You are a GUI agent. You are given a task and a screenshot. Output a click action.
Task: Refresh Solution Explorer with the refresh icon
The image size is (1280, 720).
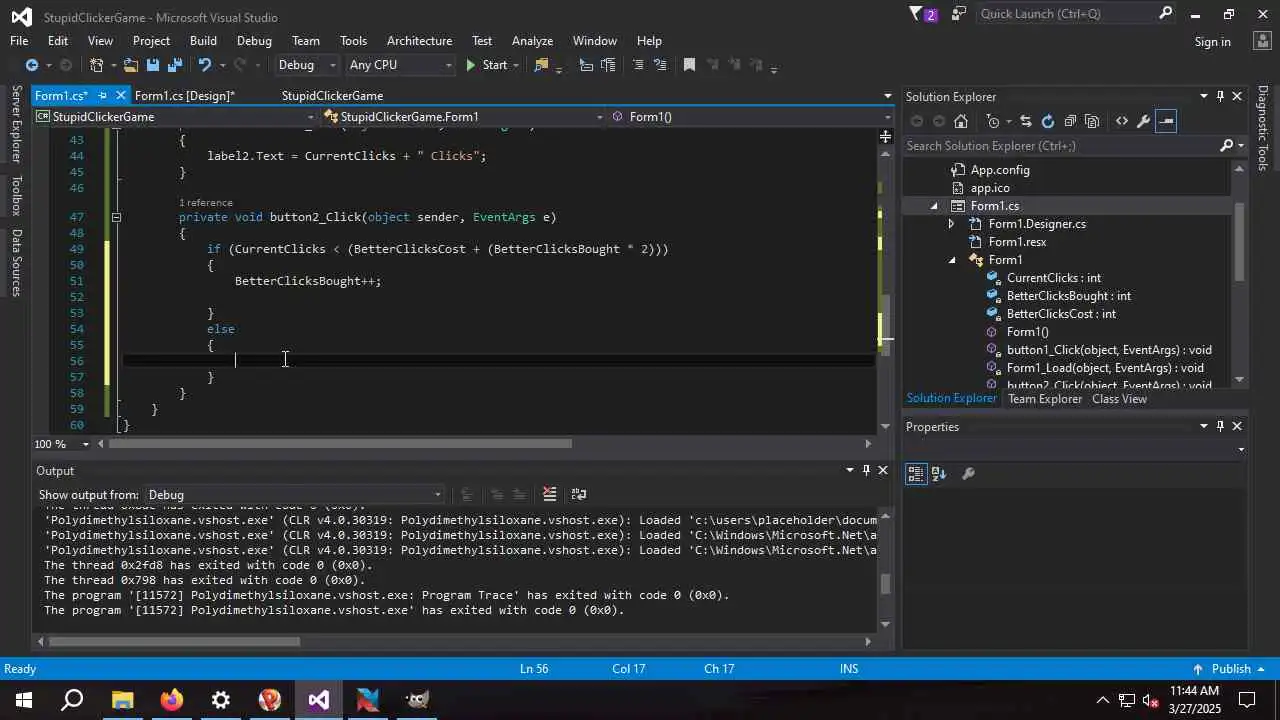[x=1047, y=121]
